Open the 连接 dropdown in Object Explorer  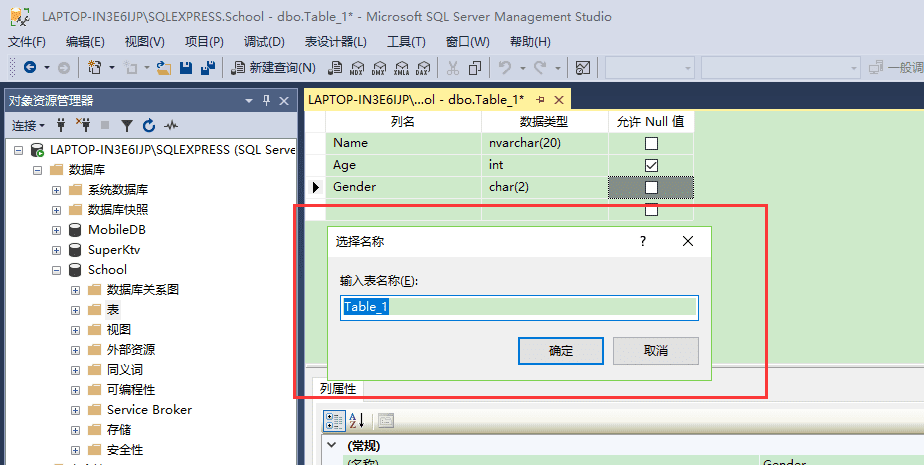click(x=29, y=125)
